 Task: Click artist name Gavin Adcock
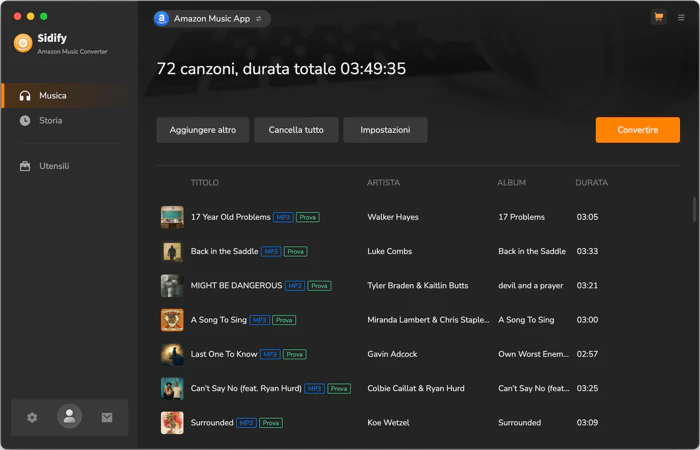point(392,354)
